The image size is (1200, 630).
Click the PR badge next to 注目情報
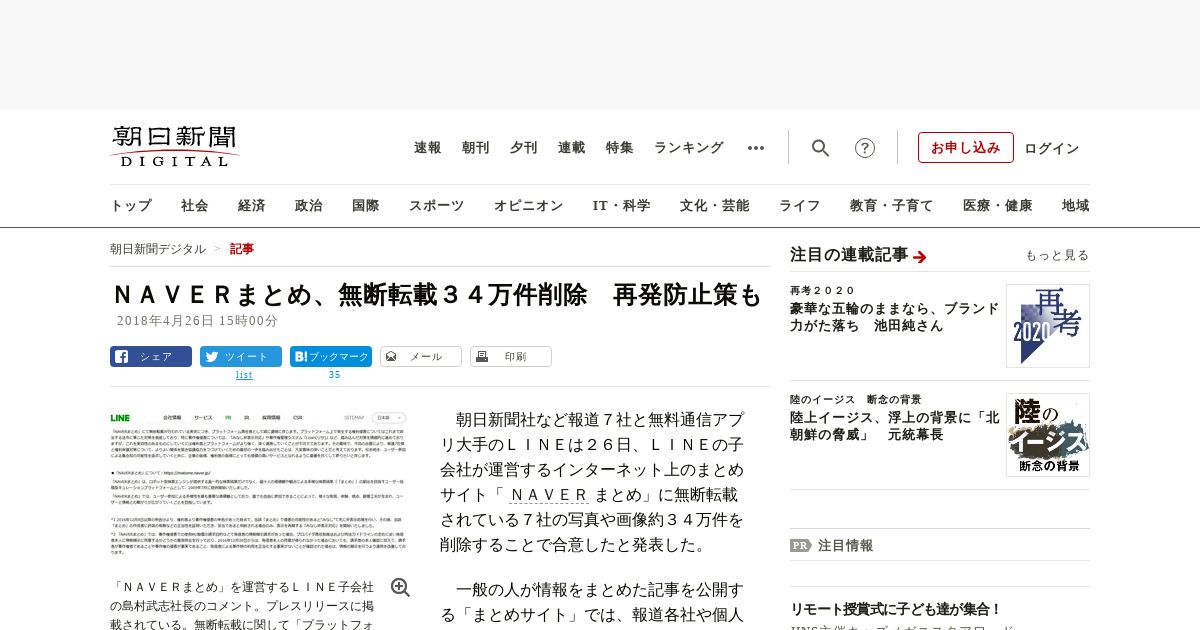click(x=800, y=546)
